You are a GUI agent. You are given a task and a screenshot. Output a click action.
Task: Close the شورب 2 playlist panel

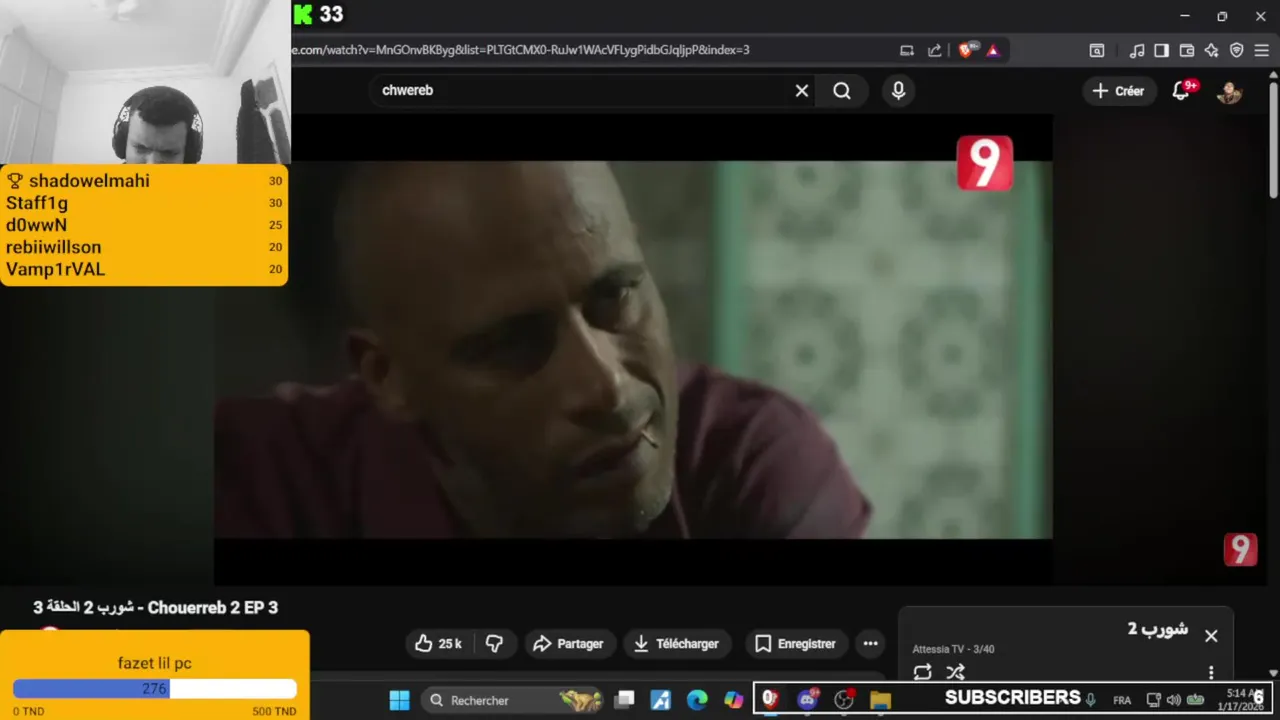click(1211, 636)
